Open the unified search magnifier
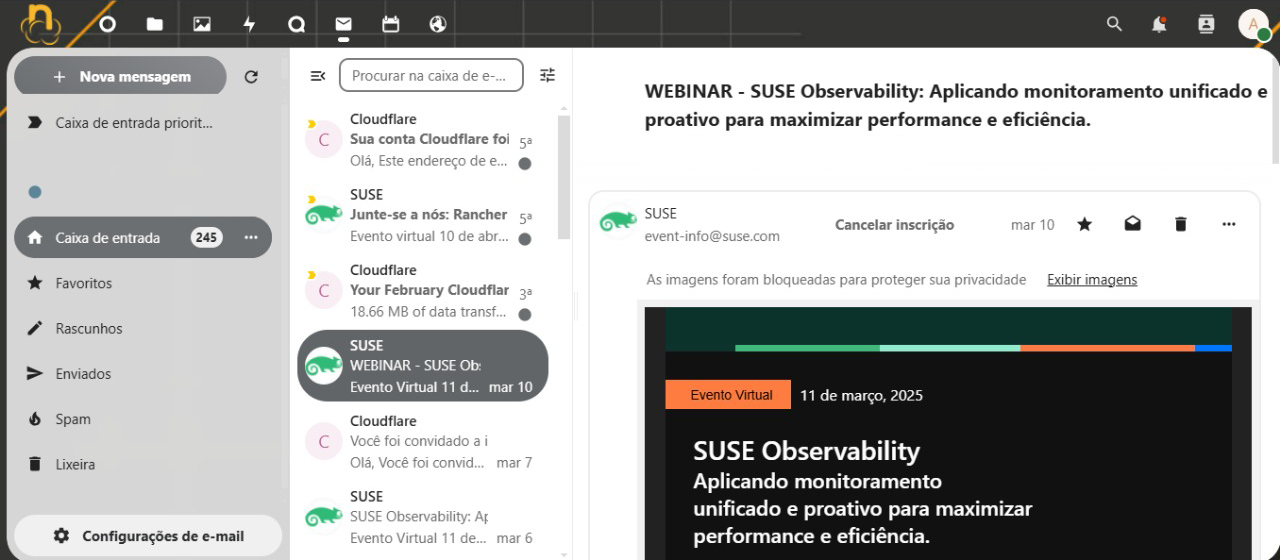Viewport: 1280px width, 560px height. coord(1114,24)
